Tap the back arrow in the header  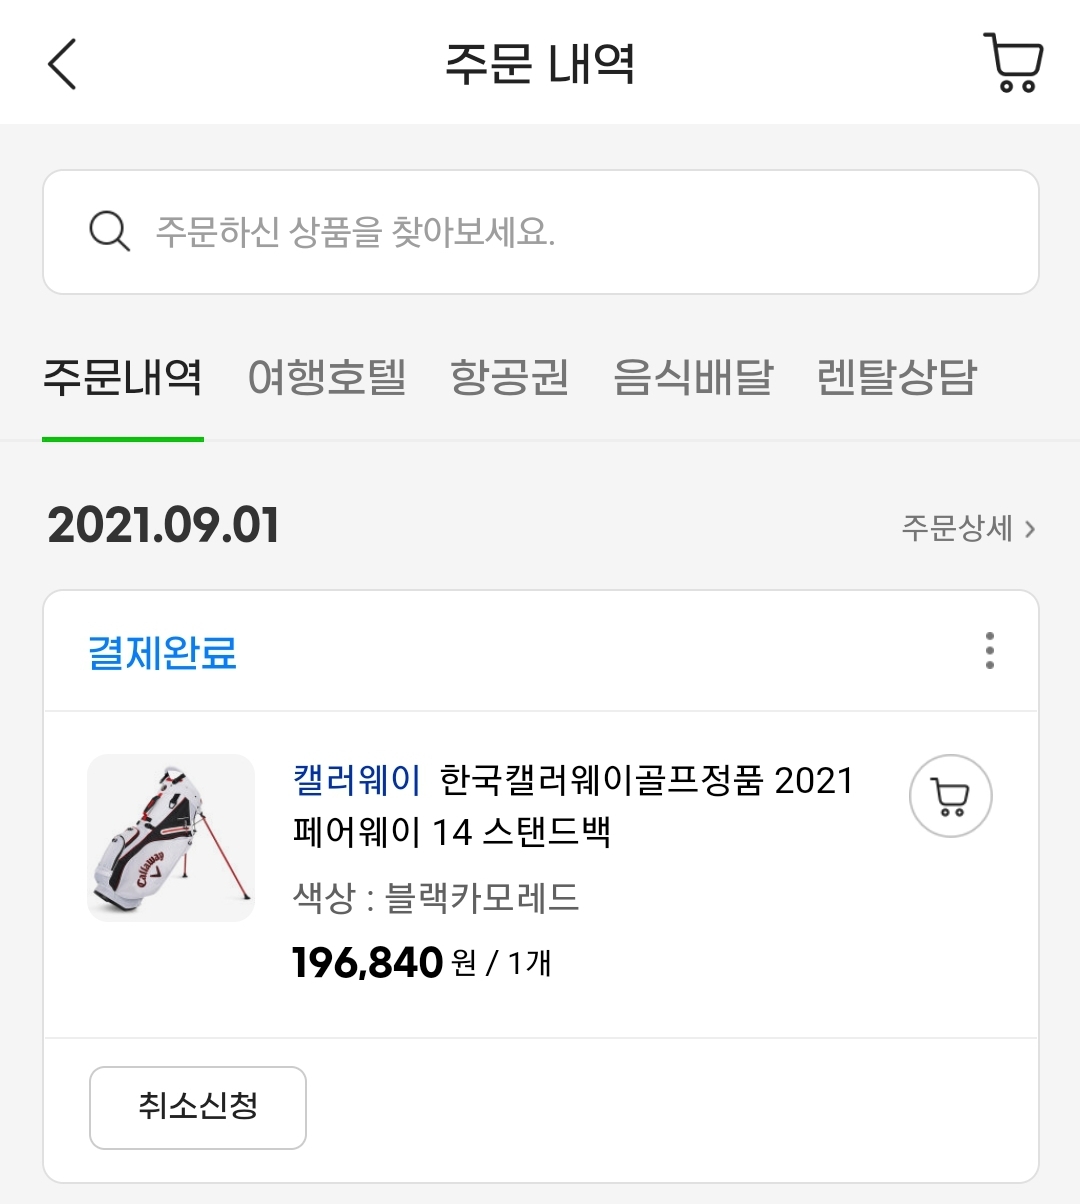pos(62,64)
